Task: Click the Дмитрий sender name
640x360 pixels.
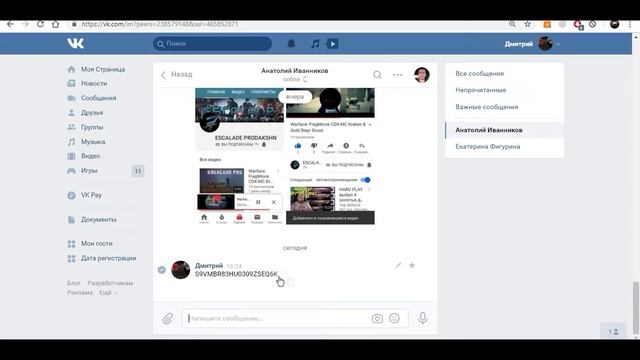Action: pos(209,266)
